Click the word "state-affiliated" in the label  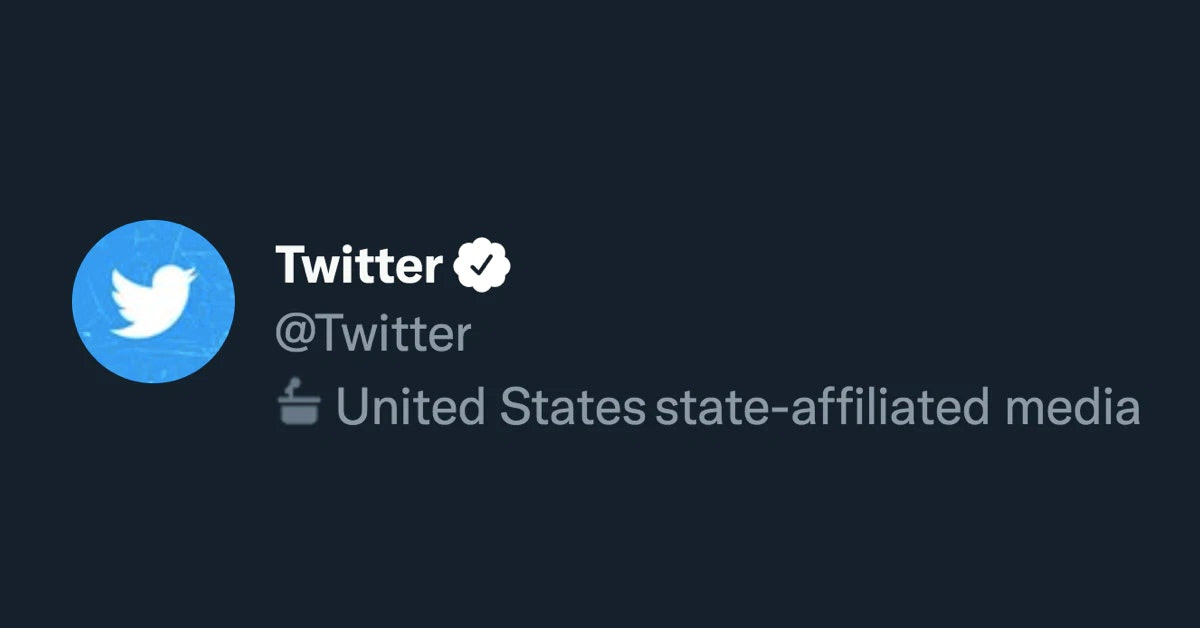(x=816, y=407)
